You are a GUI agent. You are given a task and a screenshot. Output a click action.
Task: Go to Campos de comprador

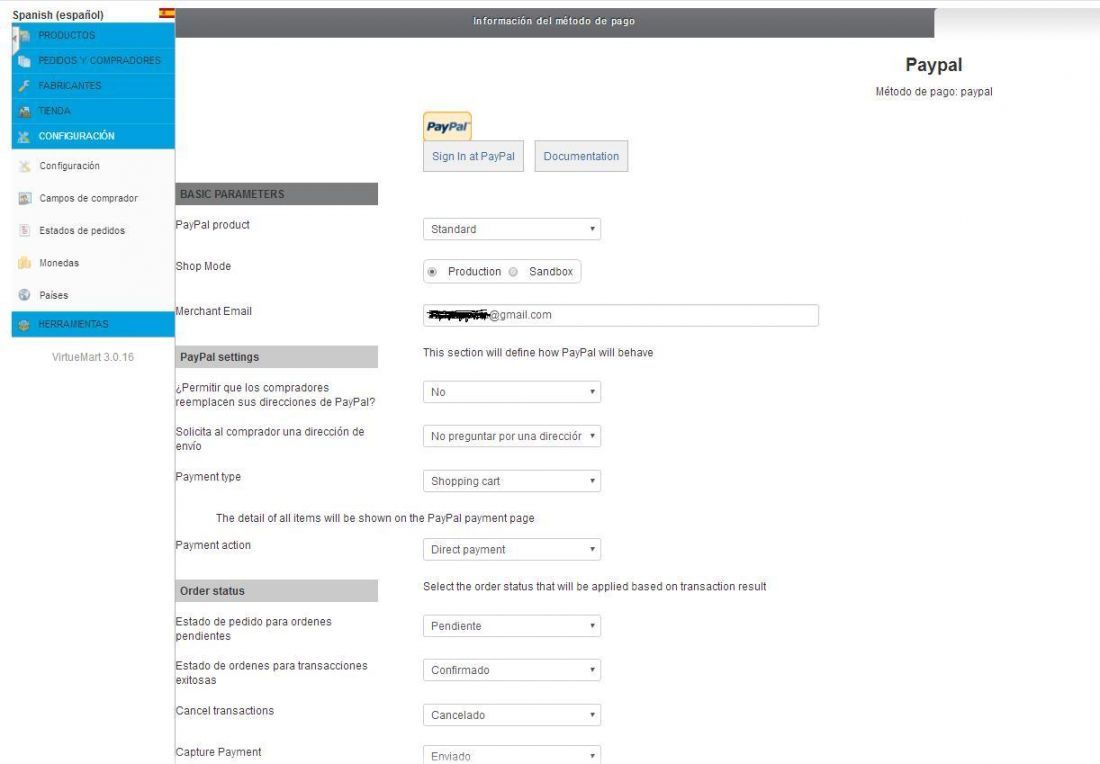88,199
